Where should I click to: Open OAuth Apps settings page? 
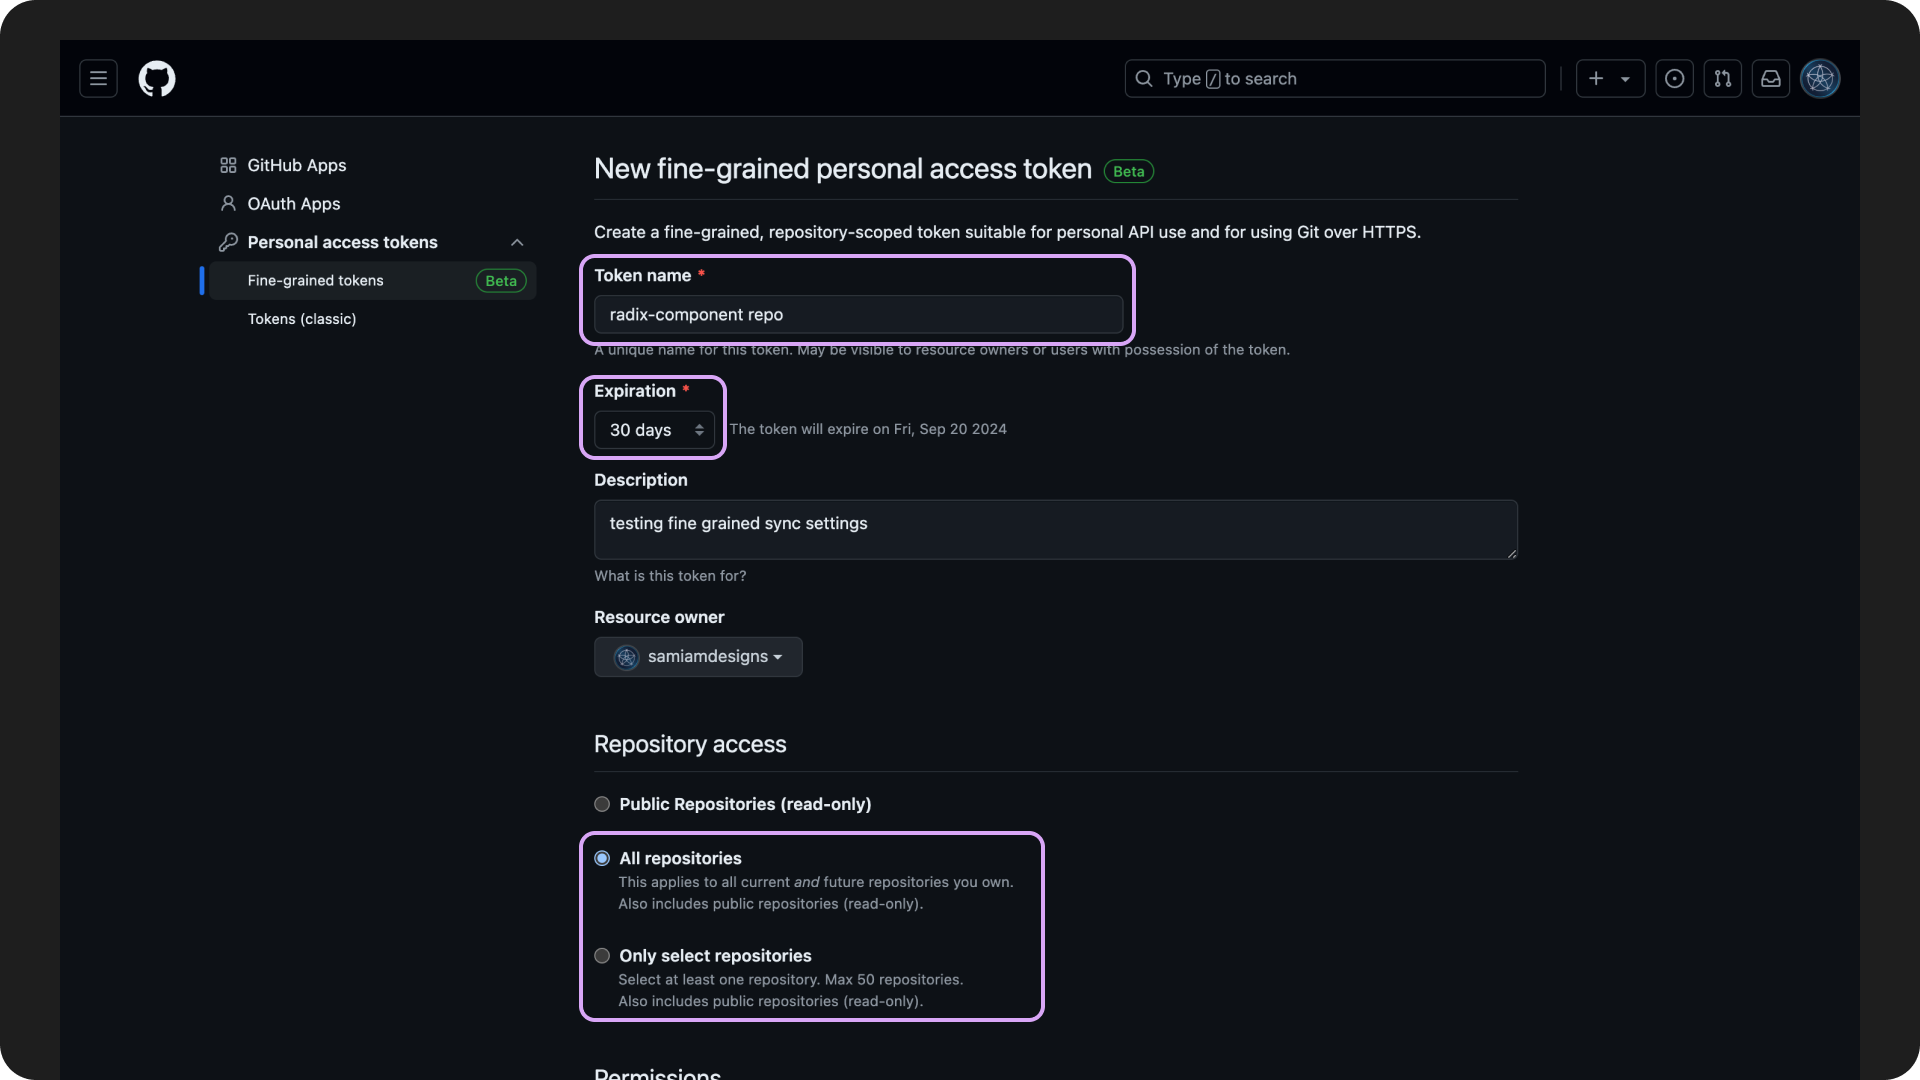pyautogui.click(x=294, y=203)
